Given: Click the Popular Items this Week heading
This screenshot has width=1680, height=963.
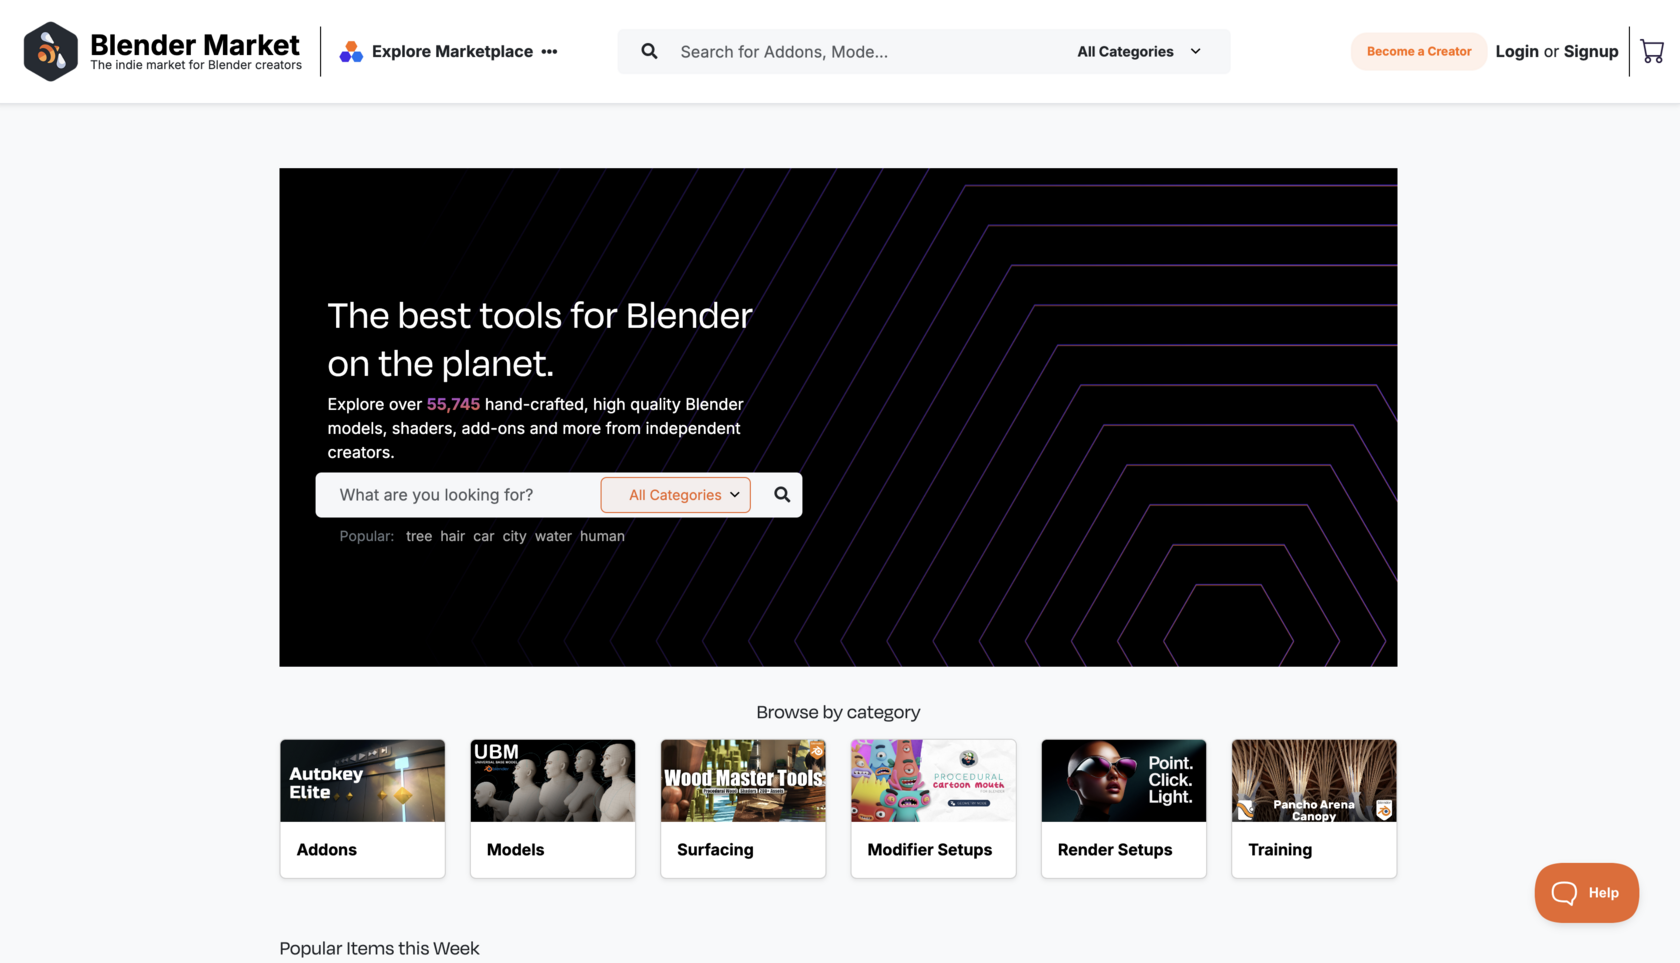Looking at the screenshot, I should tap(379, 949).
